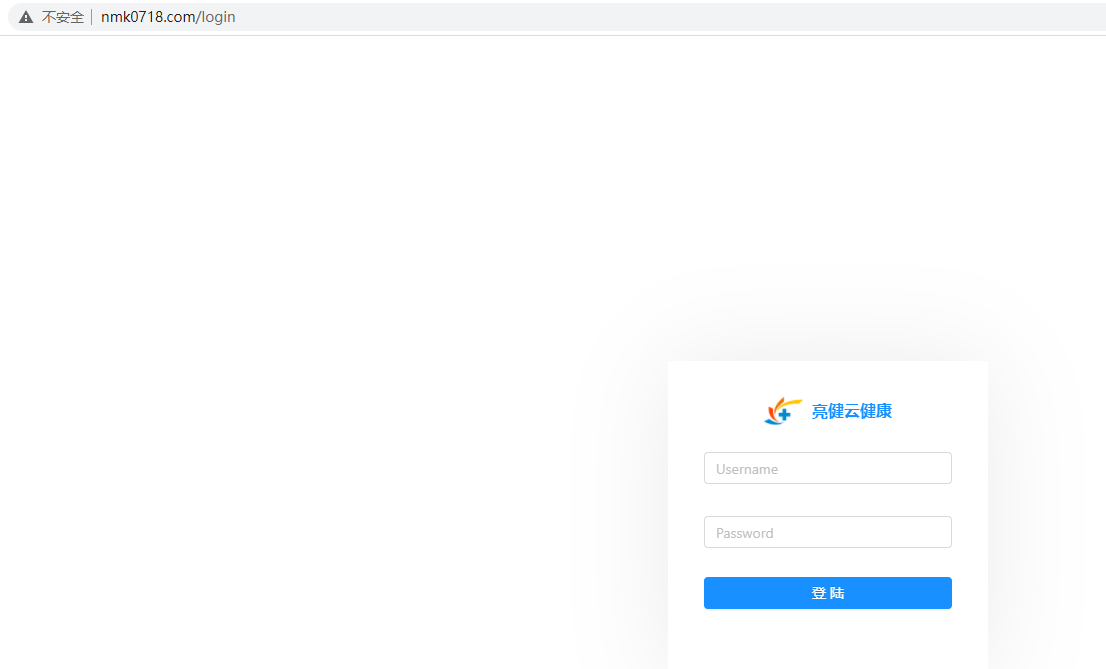Click the empty white page area left of the form

[x=300, y=350]
